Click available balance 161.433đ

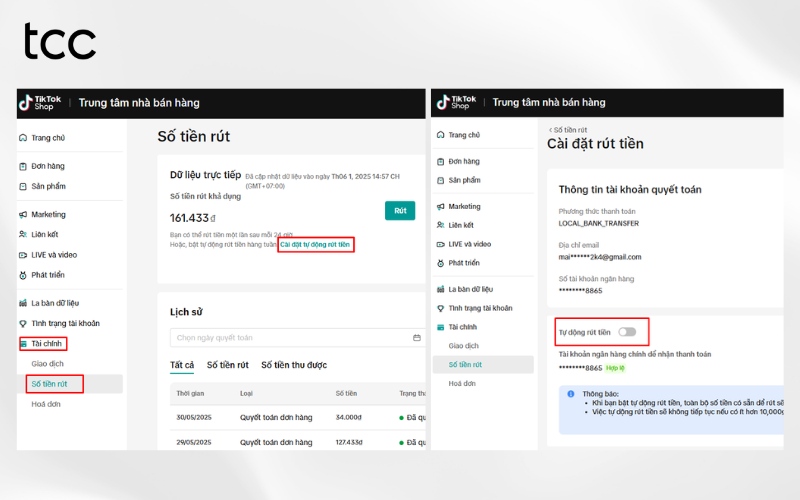193,218
